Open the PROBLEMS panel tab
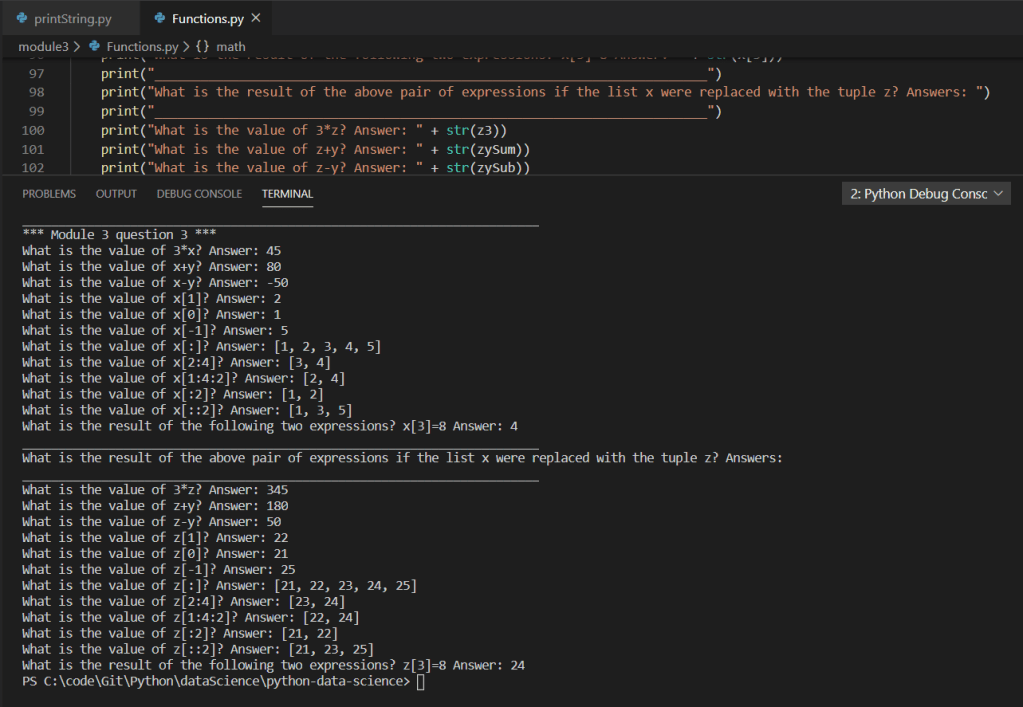The width and height of the screenshot is (1023, 707). point(49,194)
